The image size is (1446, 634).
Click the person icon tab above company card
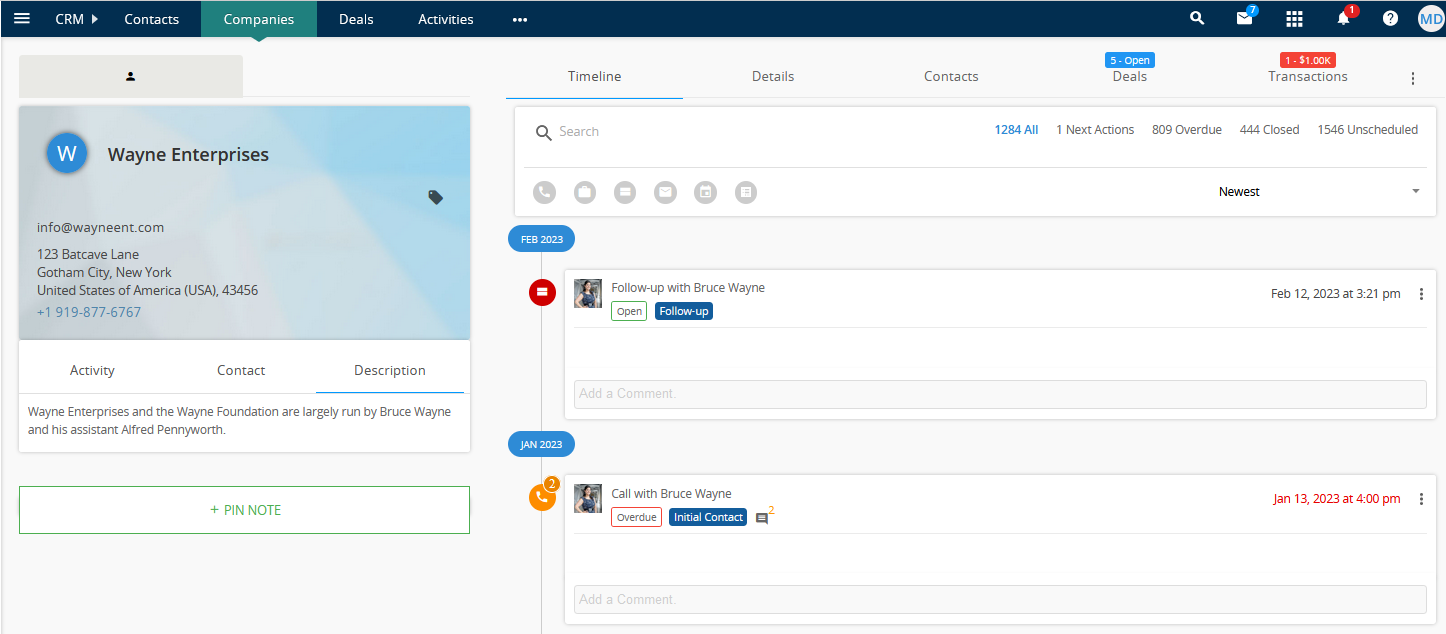(131, 76)
